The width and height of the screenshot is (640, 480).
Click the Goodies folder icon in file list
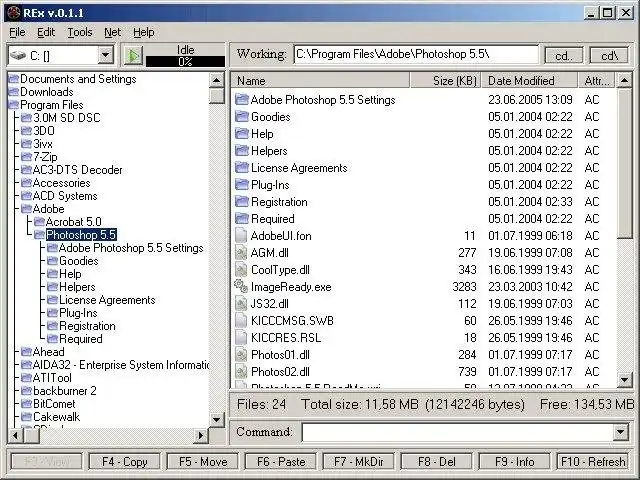click(x=242, y=117)
